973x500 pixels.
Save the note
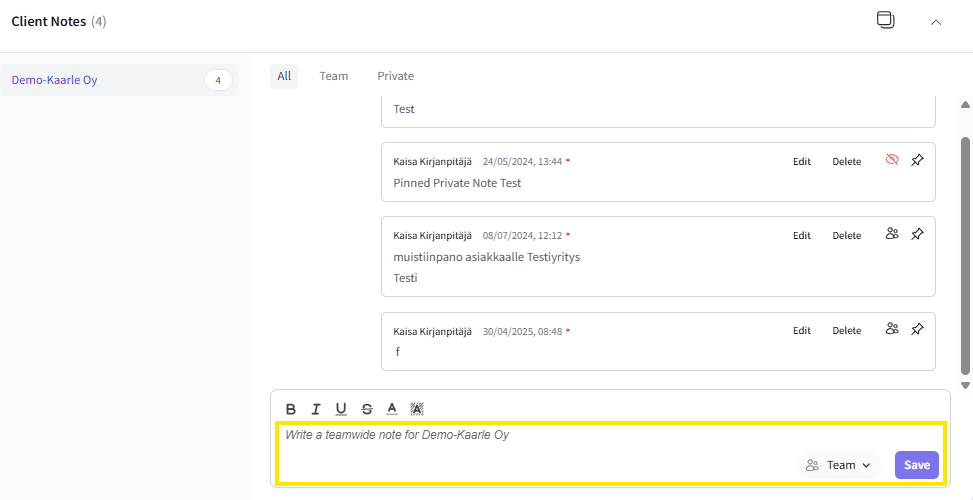pos(916,465)
